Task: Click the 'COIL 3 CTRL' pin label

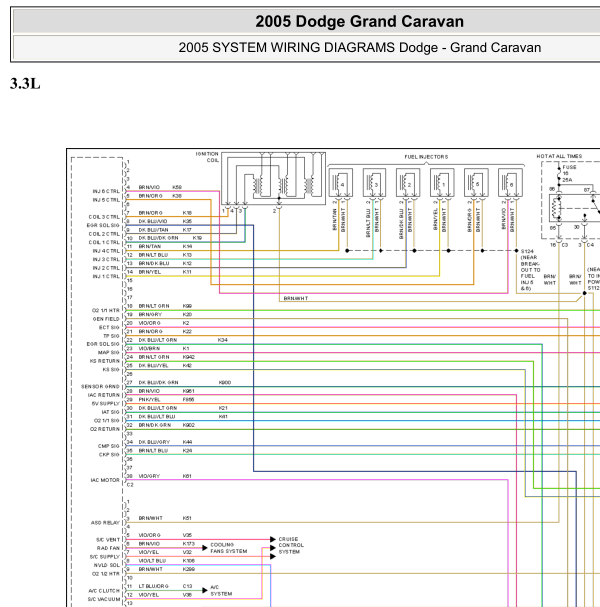Action: pyautogui.click(x=104, y=217)
